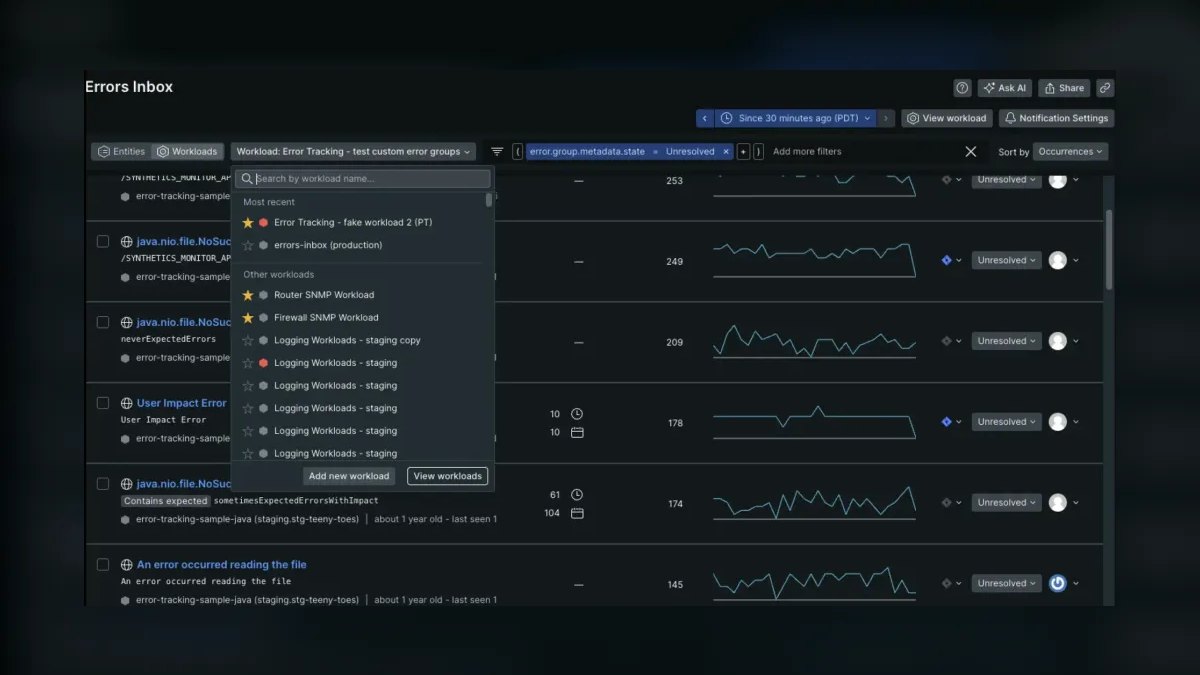Open the Since 30 minutes ago time picker

796,118
